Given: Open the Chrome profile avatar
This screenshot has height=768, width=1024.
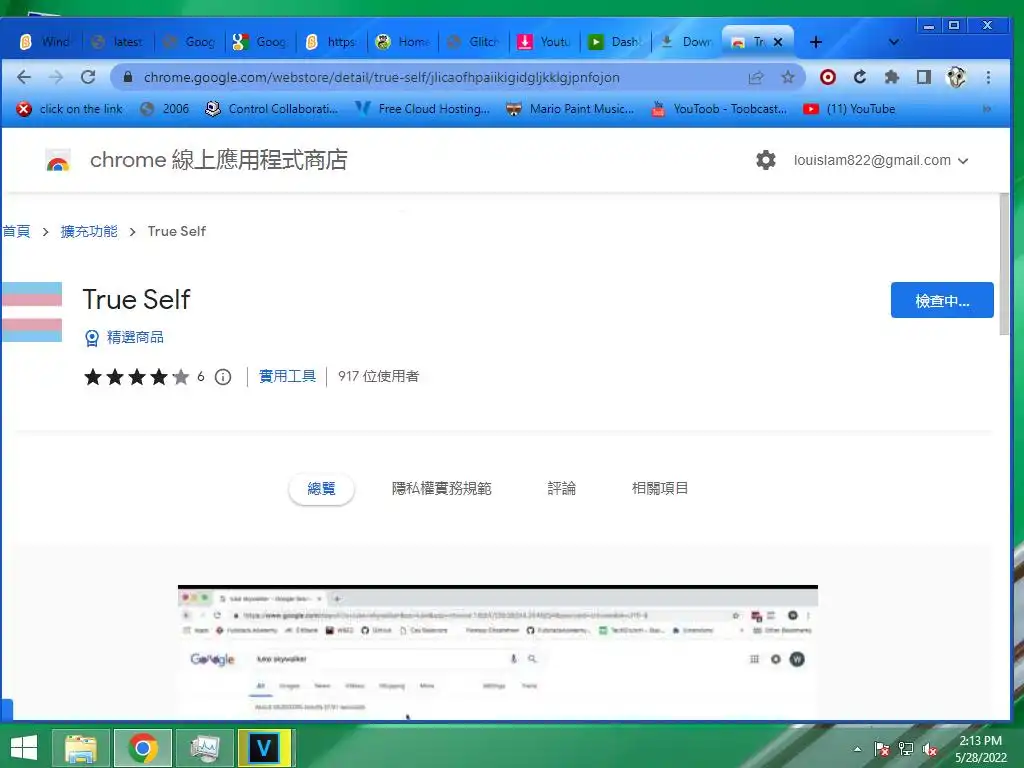Looking at the screenshot, I should (x=956, y=77).
